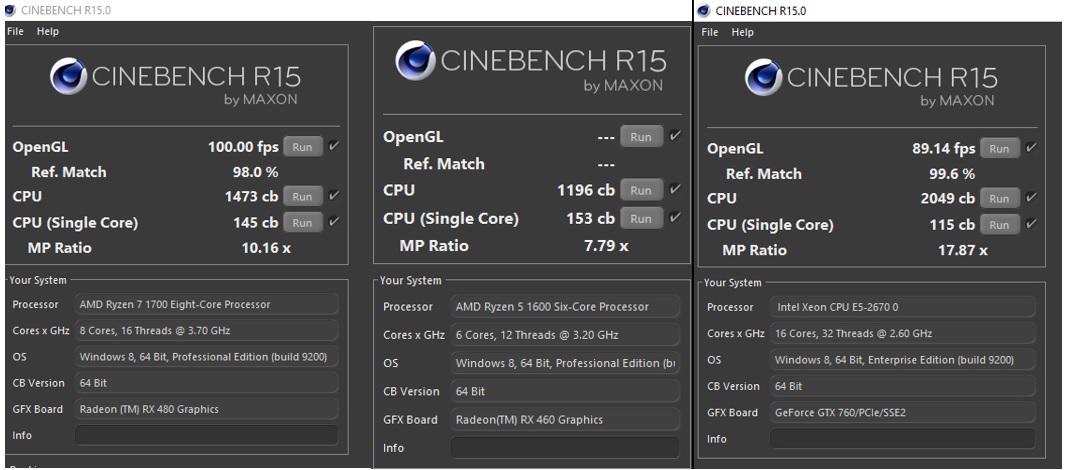Click the 153 cb single core score
The width and height of the screenshot is (1072, 470).
[591, 218]
